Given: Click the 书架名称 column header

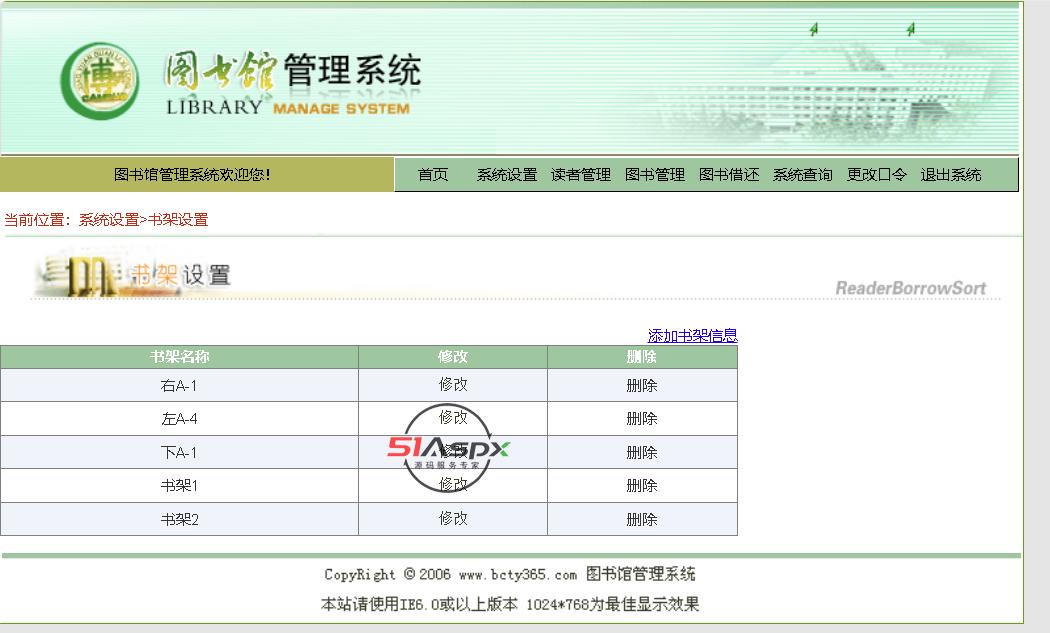Looking at the screenshot, I should 179,357.
